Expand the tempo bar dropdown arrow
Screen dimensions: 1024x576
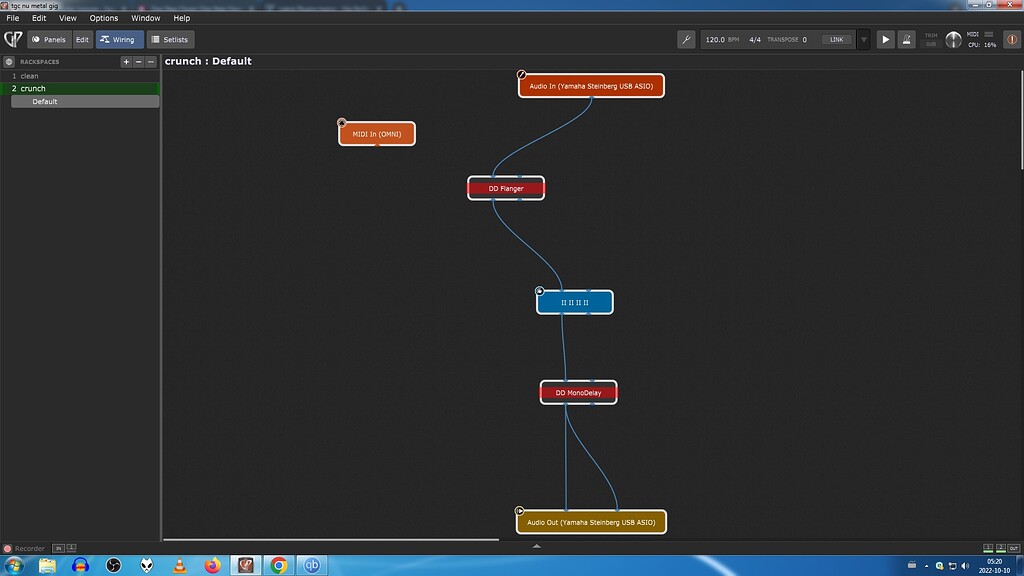[x=863, y=40]
